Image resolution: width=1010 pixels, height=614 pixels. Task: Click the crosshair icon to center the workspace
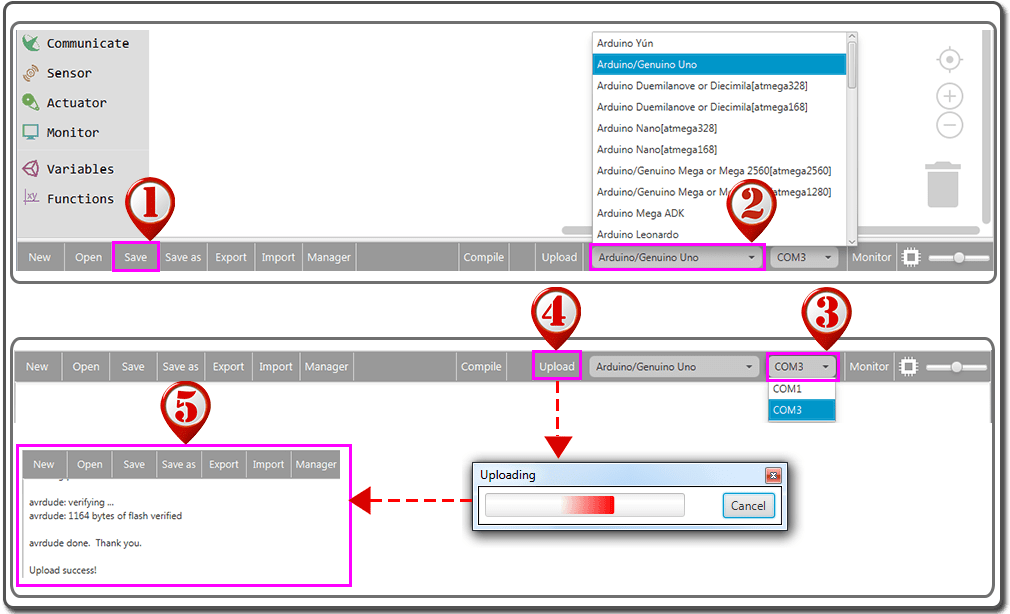pos(949,60)
